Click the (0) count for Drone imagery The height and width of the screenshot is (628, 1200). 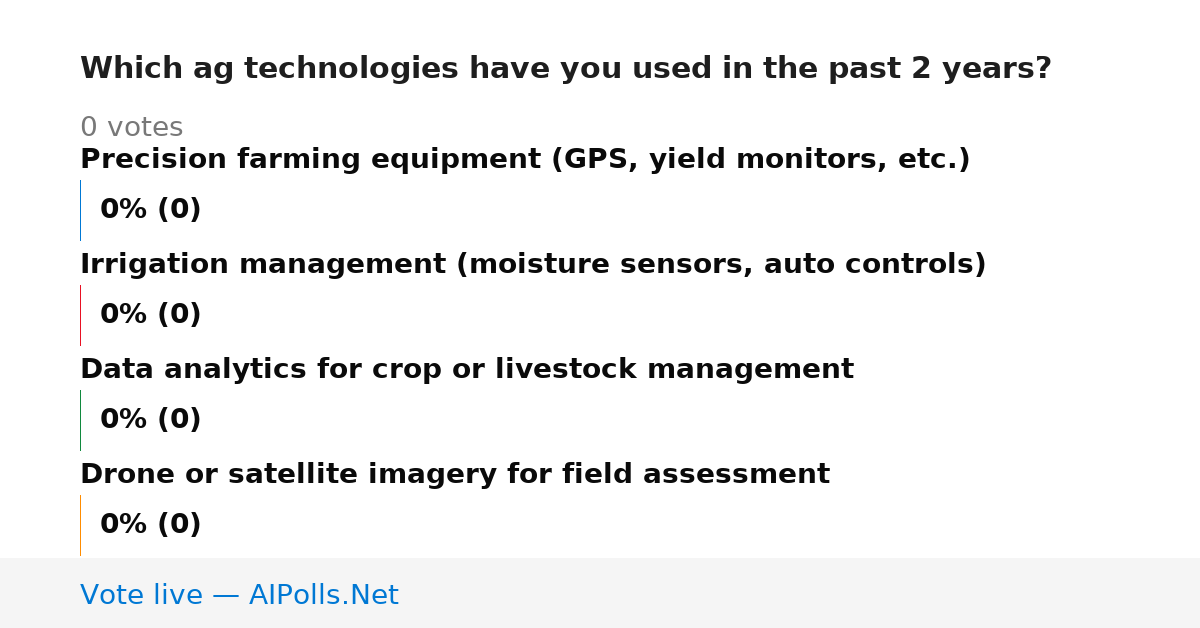click(179, 525)
